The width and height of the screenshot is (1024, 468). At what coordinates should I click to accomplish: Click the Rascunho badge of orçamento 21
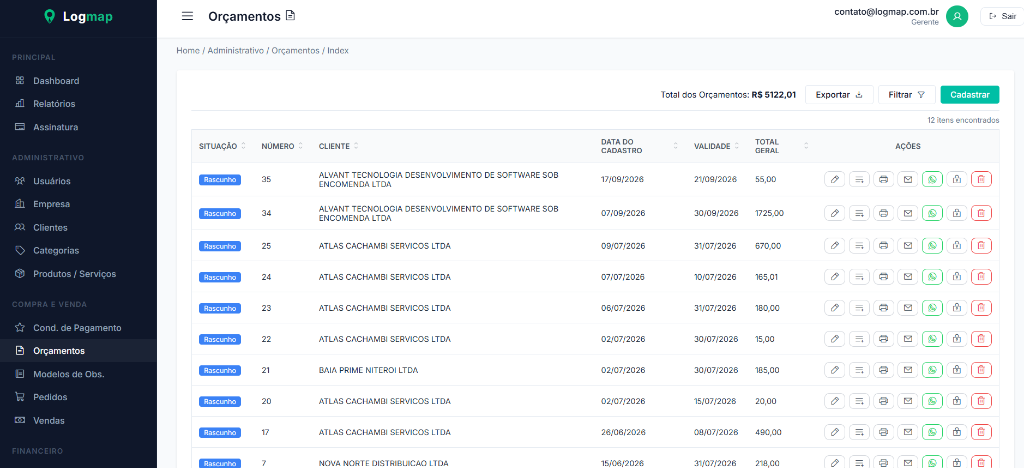[x=220, y=370]
